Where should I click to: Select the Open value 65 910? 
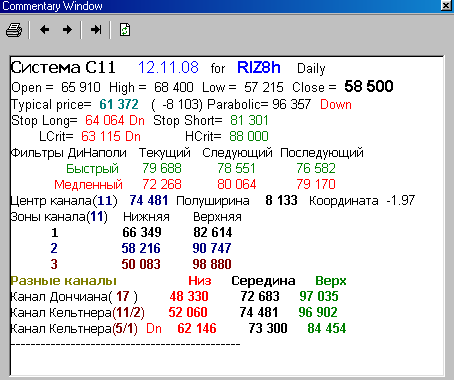coord(81,87)
